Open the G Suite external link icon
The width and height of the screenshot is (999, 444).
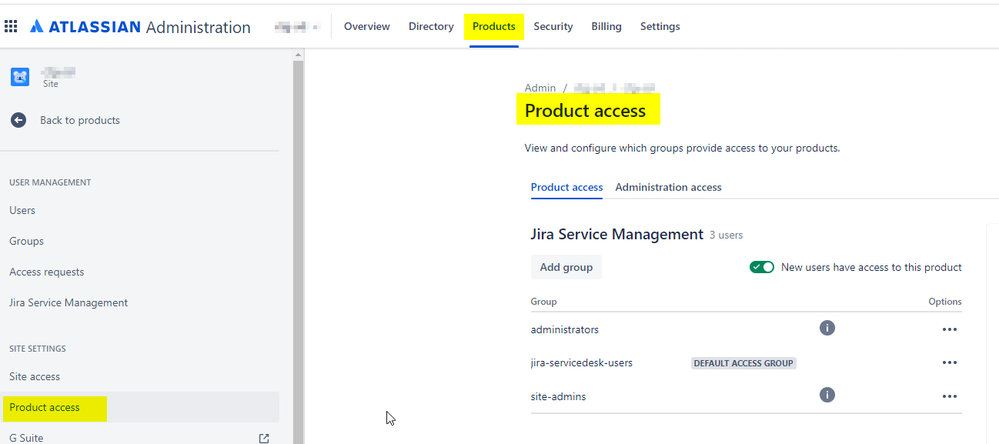pos(263,438)
